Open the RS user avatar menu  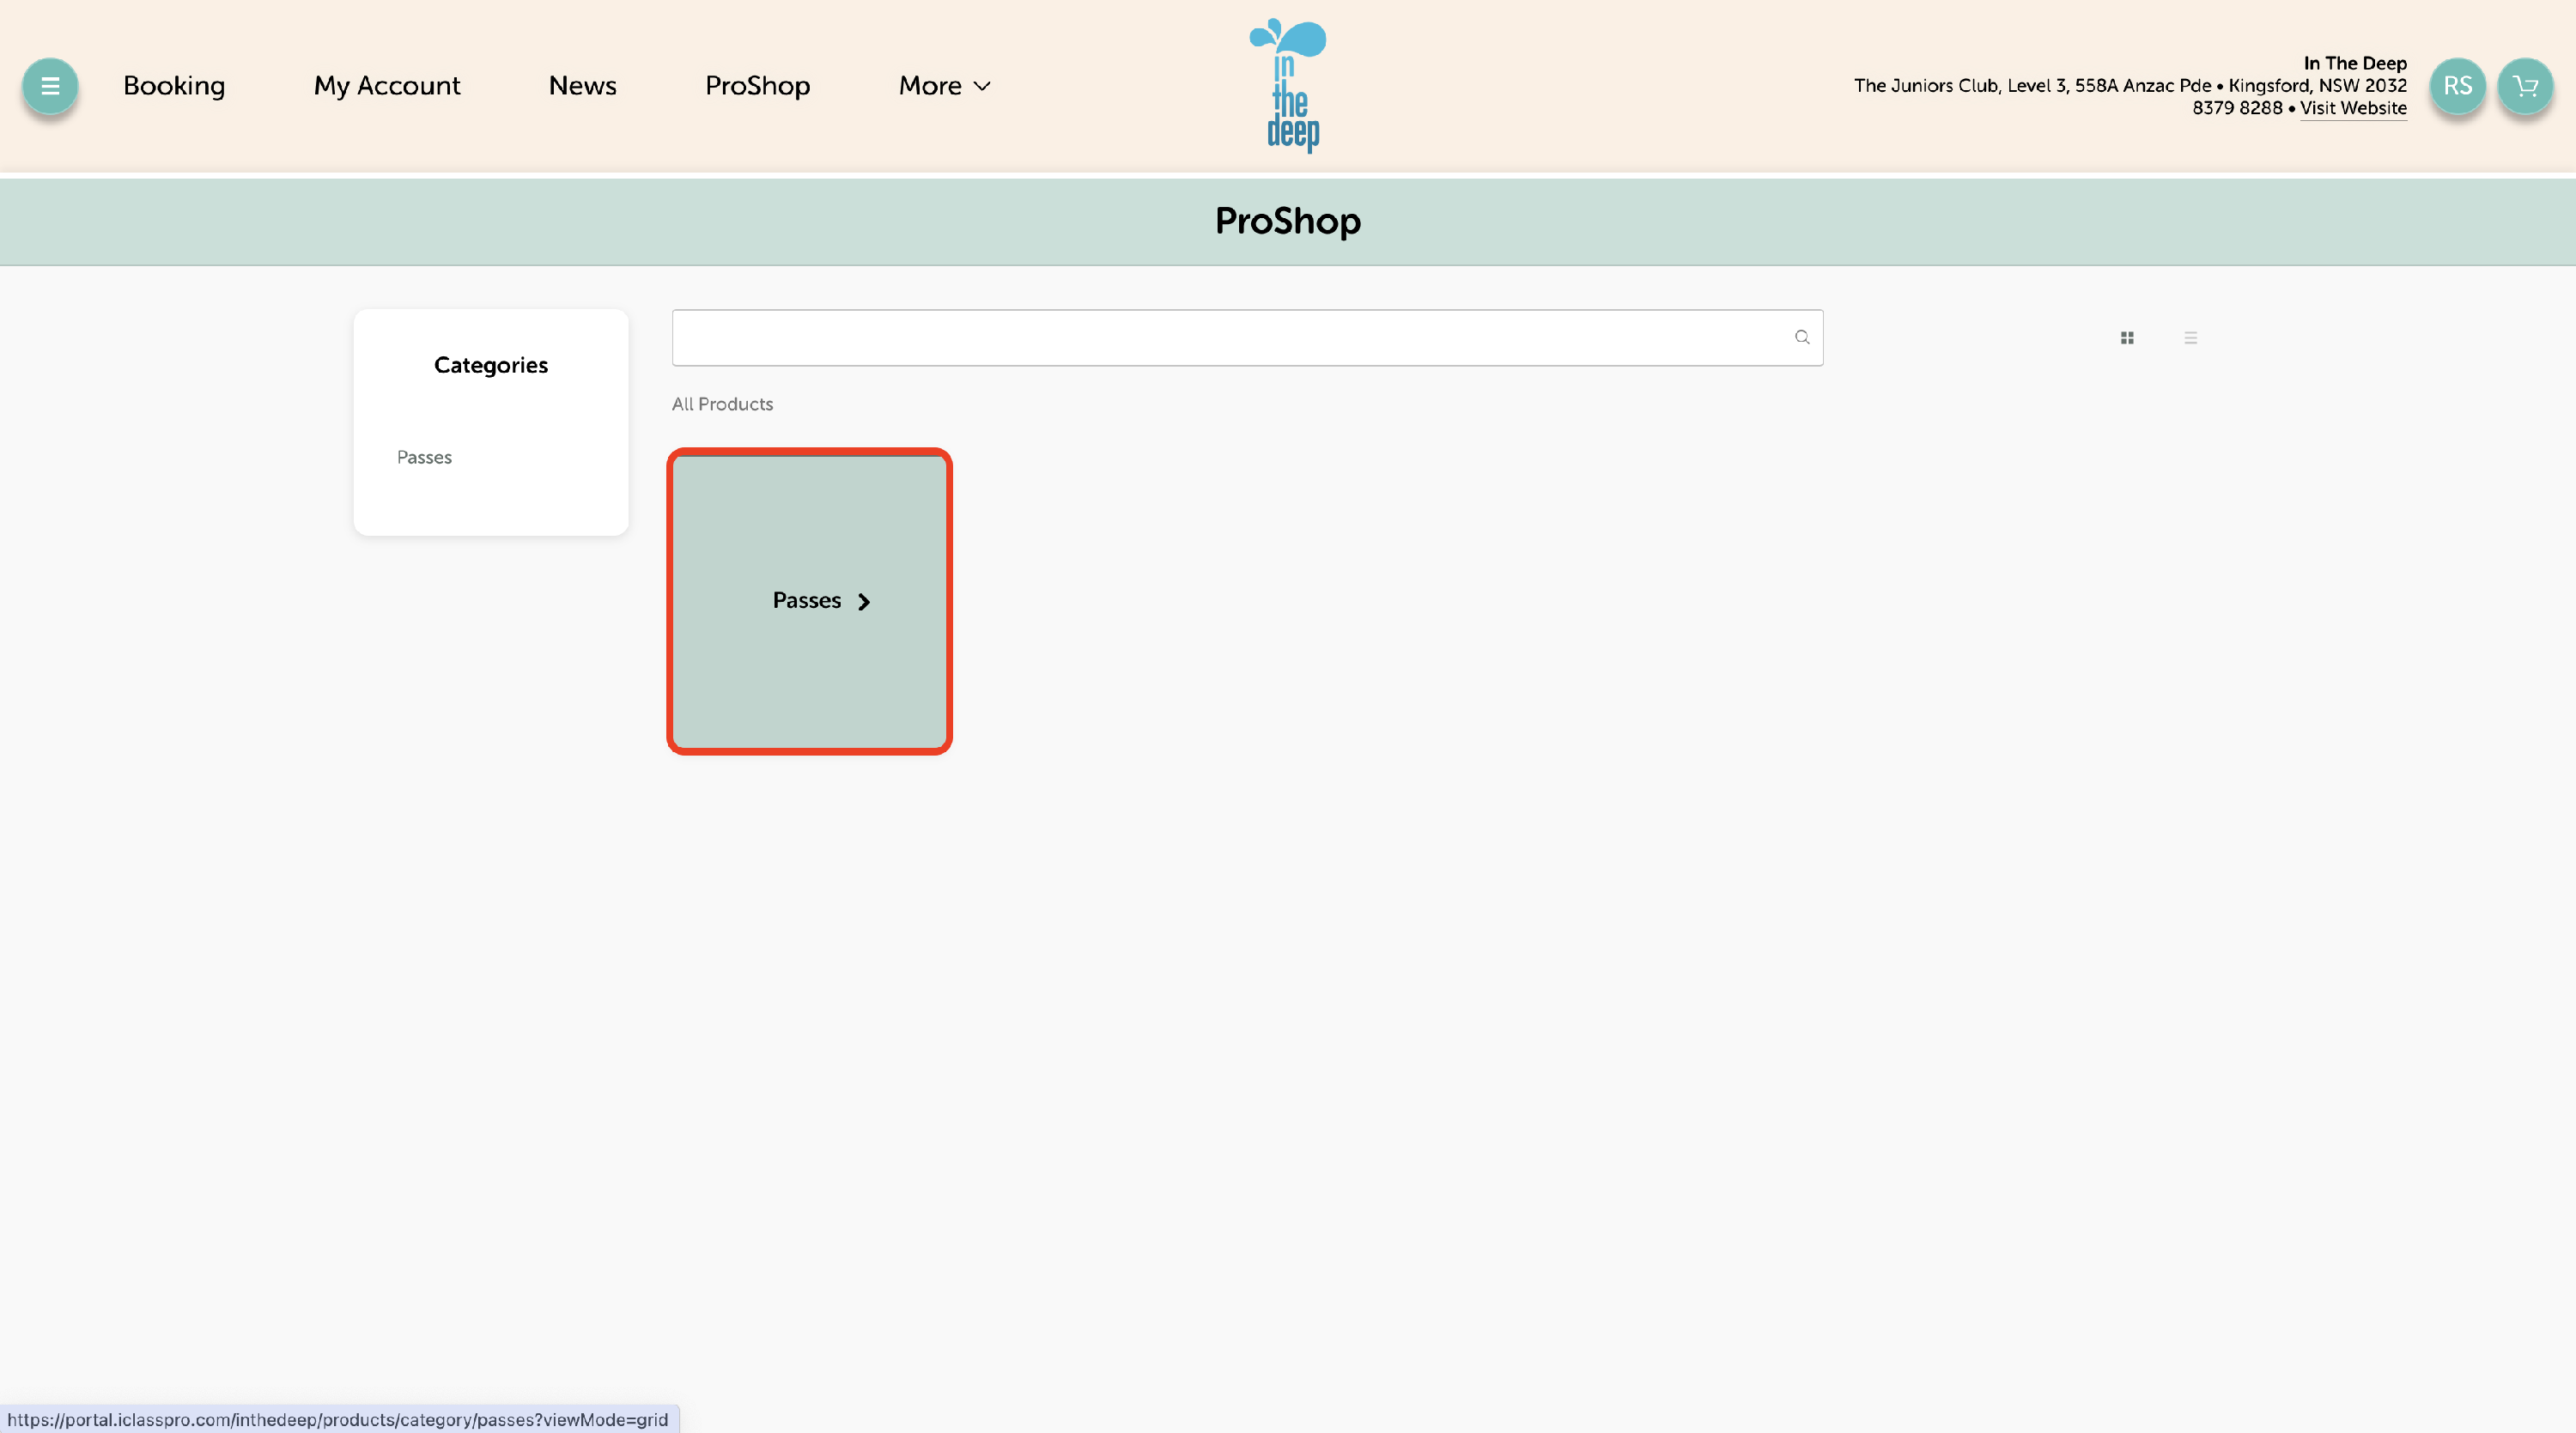point(2457,86)
